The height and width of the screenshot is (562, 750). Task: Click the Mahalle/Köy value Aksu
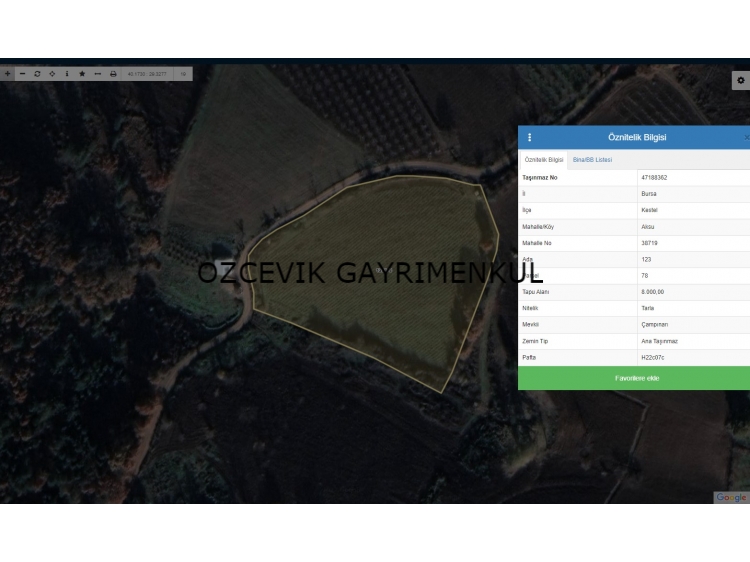[648, 227]
